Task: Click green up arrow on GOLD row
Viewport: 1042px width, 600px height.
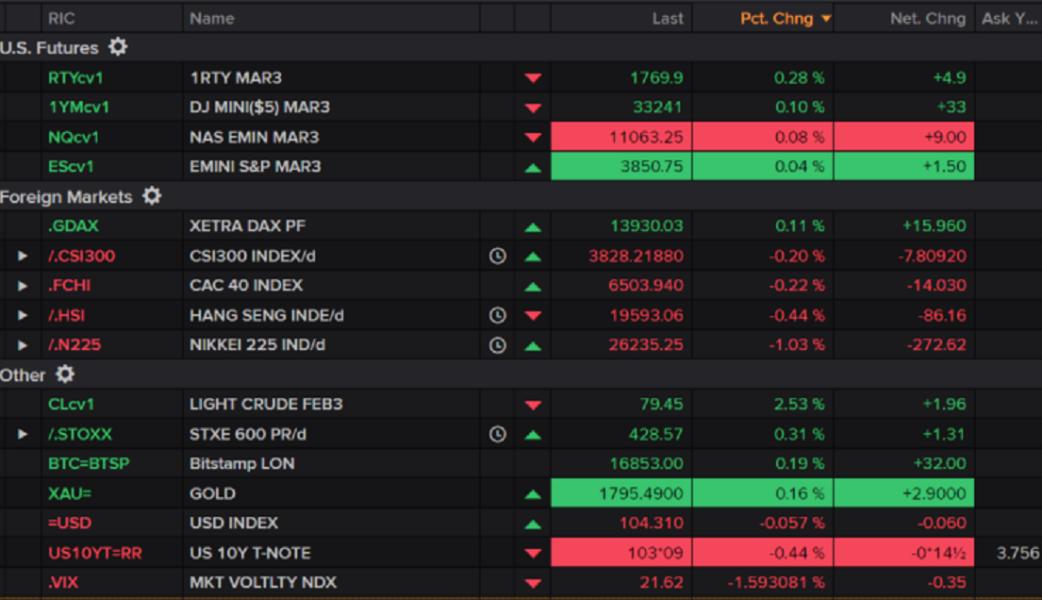Action: [532, 494]
